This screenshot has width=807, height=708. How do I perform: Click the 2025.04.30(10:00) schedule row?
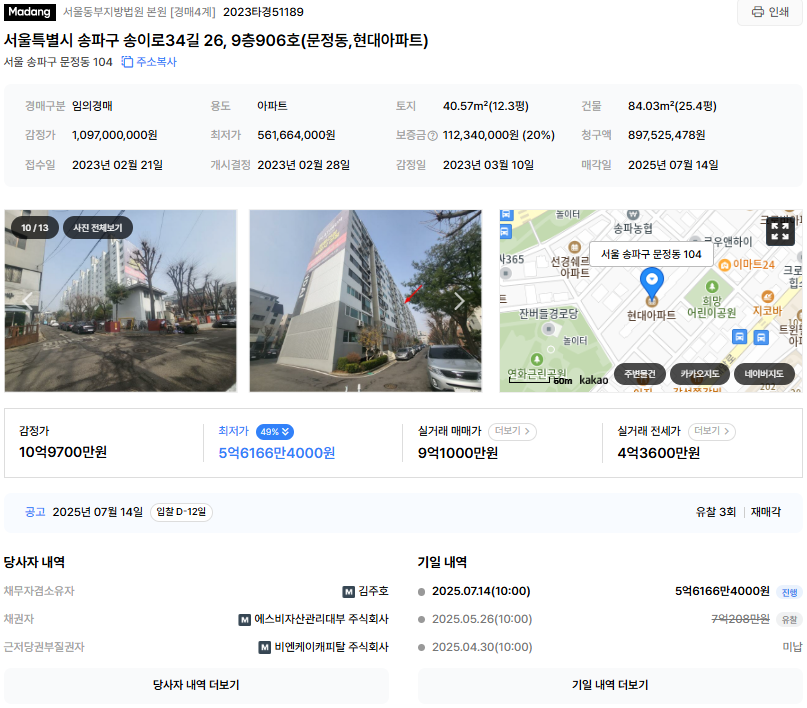coord(610,647)
